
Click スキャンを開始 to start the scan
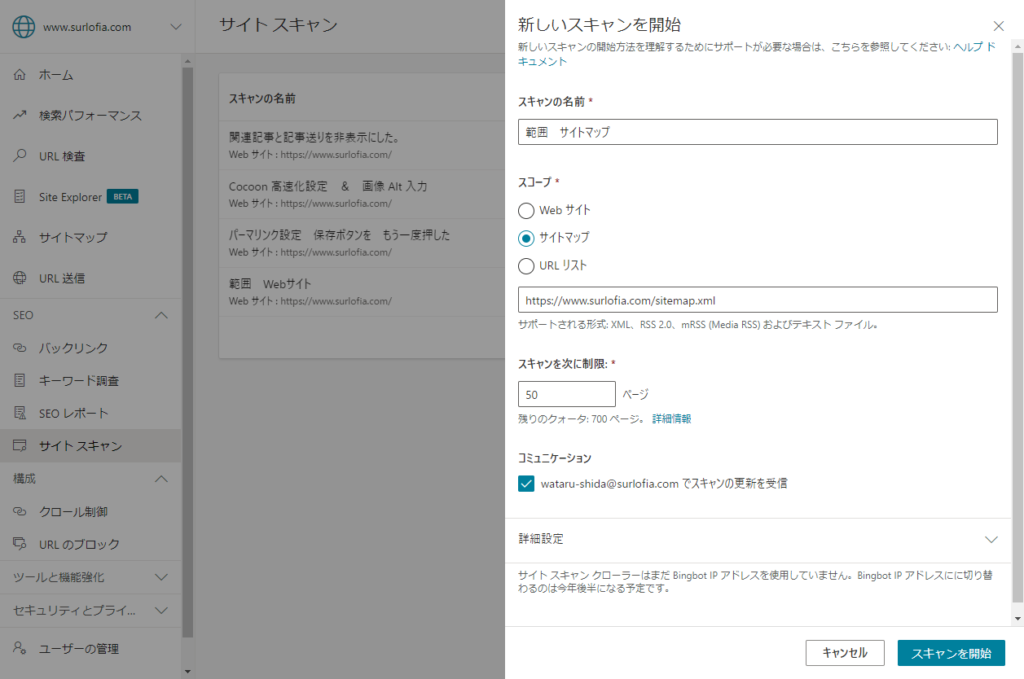[x=950, y=652]
